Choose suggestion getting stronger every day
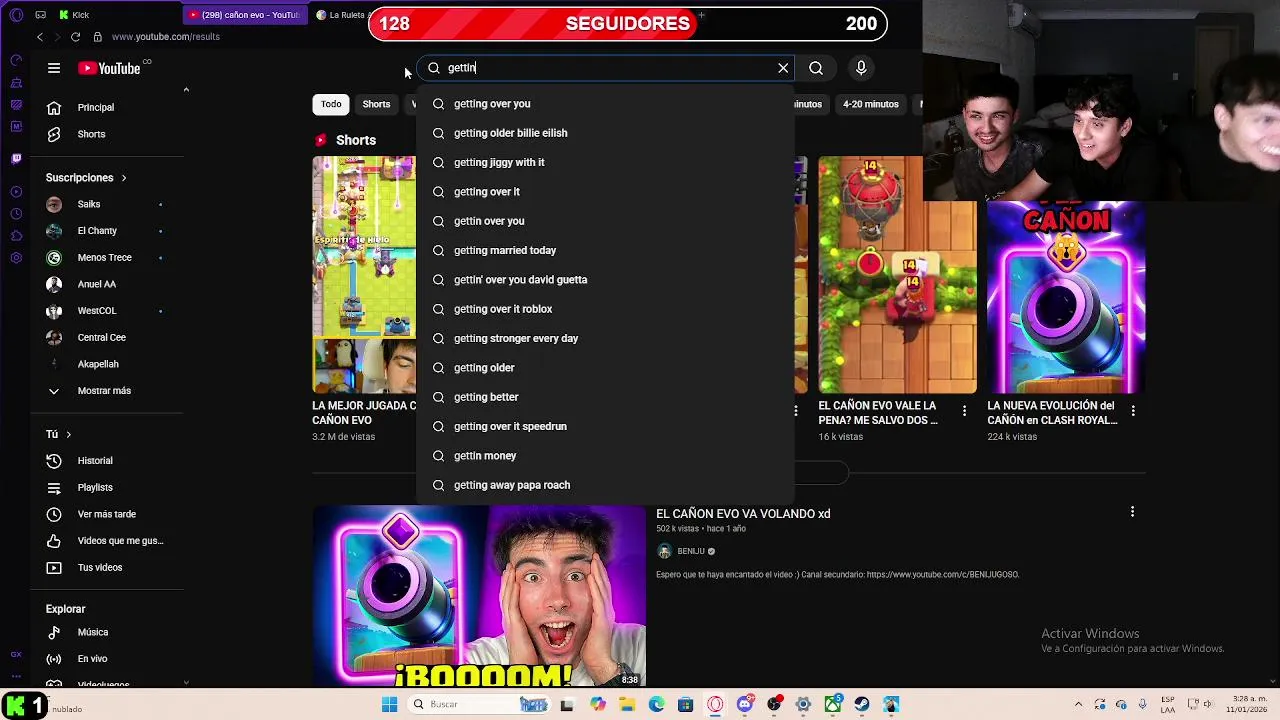The image size is (1280, 720). [x=606, y=338]
